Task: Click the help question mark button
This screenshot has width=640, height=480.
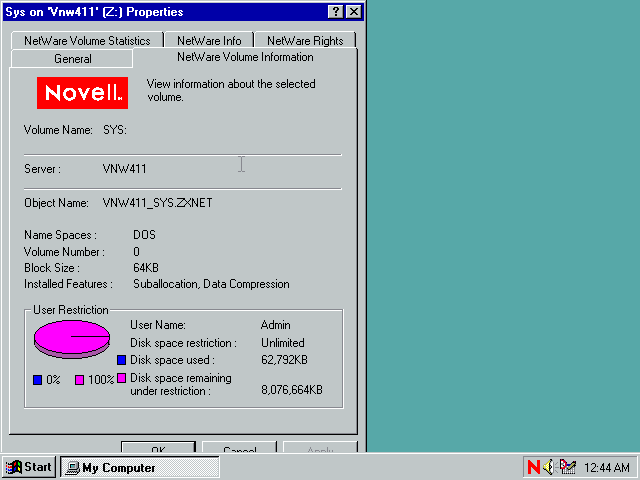Action: pyautogui.click(x=336, y=12)
